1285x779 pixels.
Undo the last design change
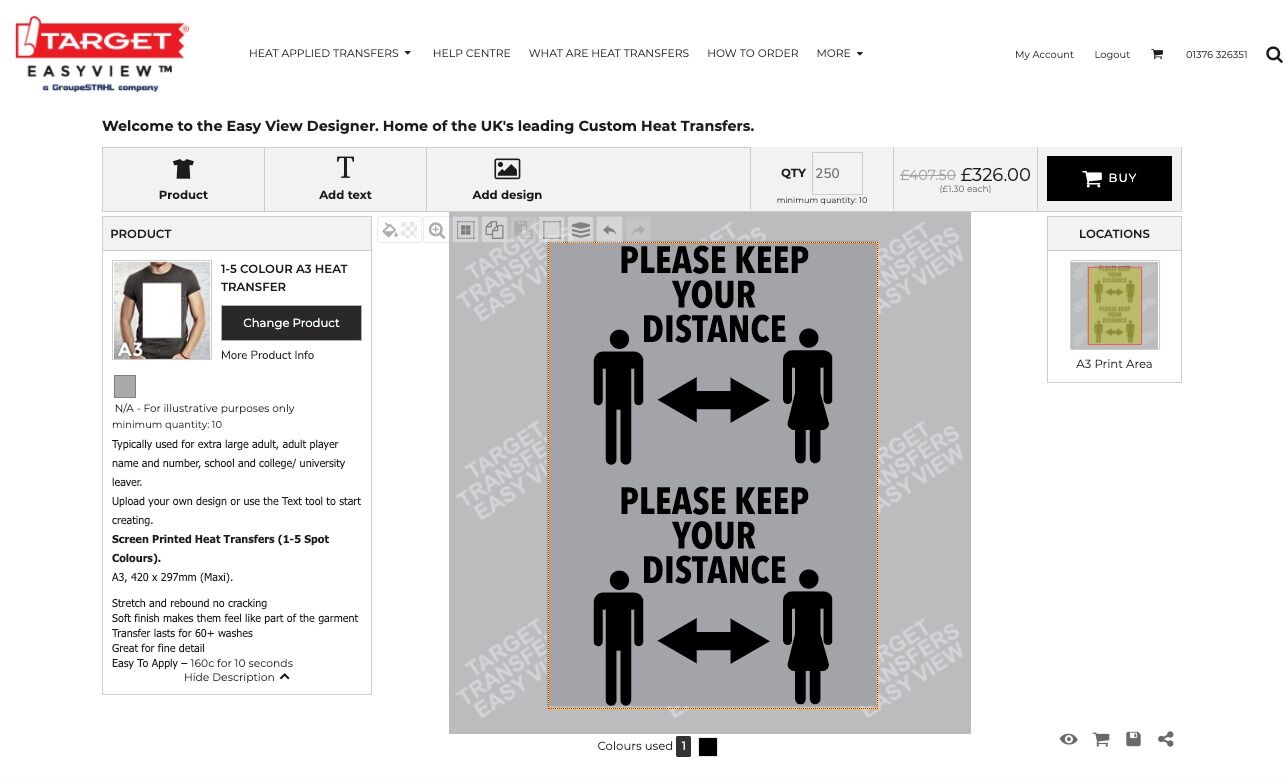point(609,229)
